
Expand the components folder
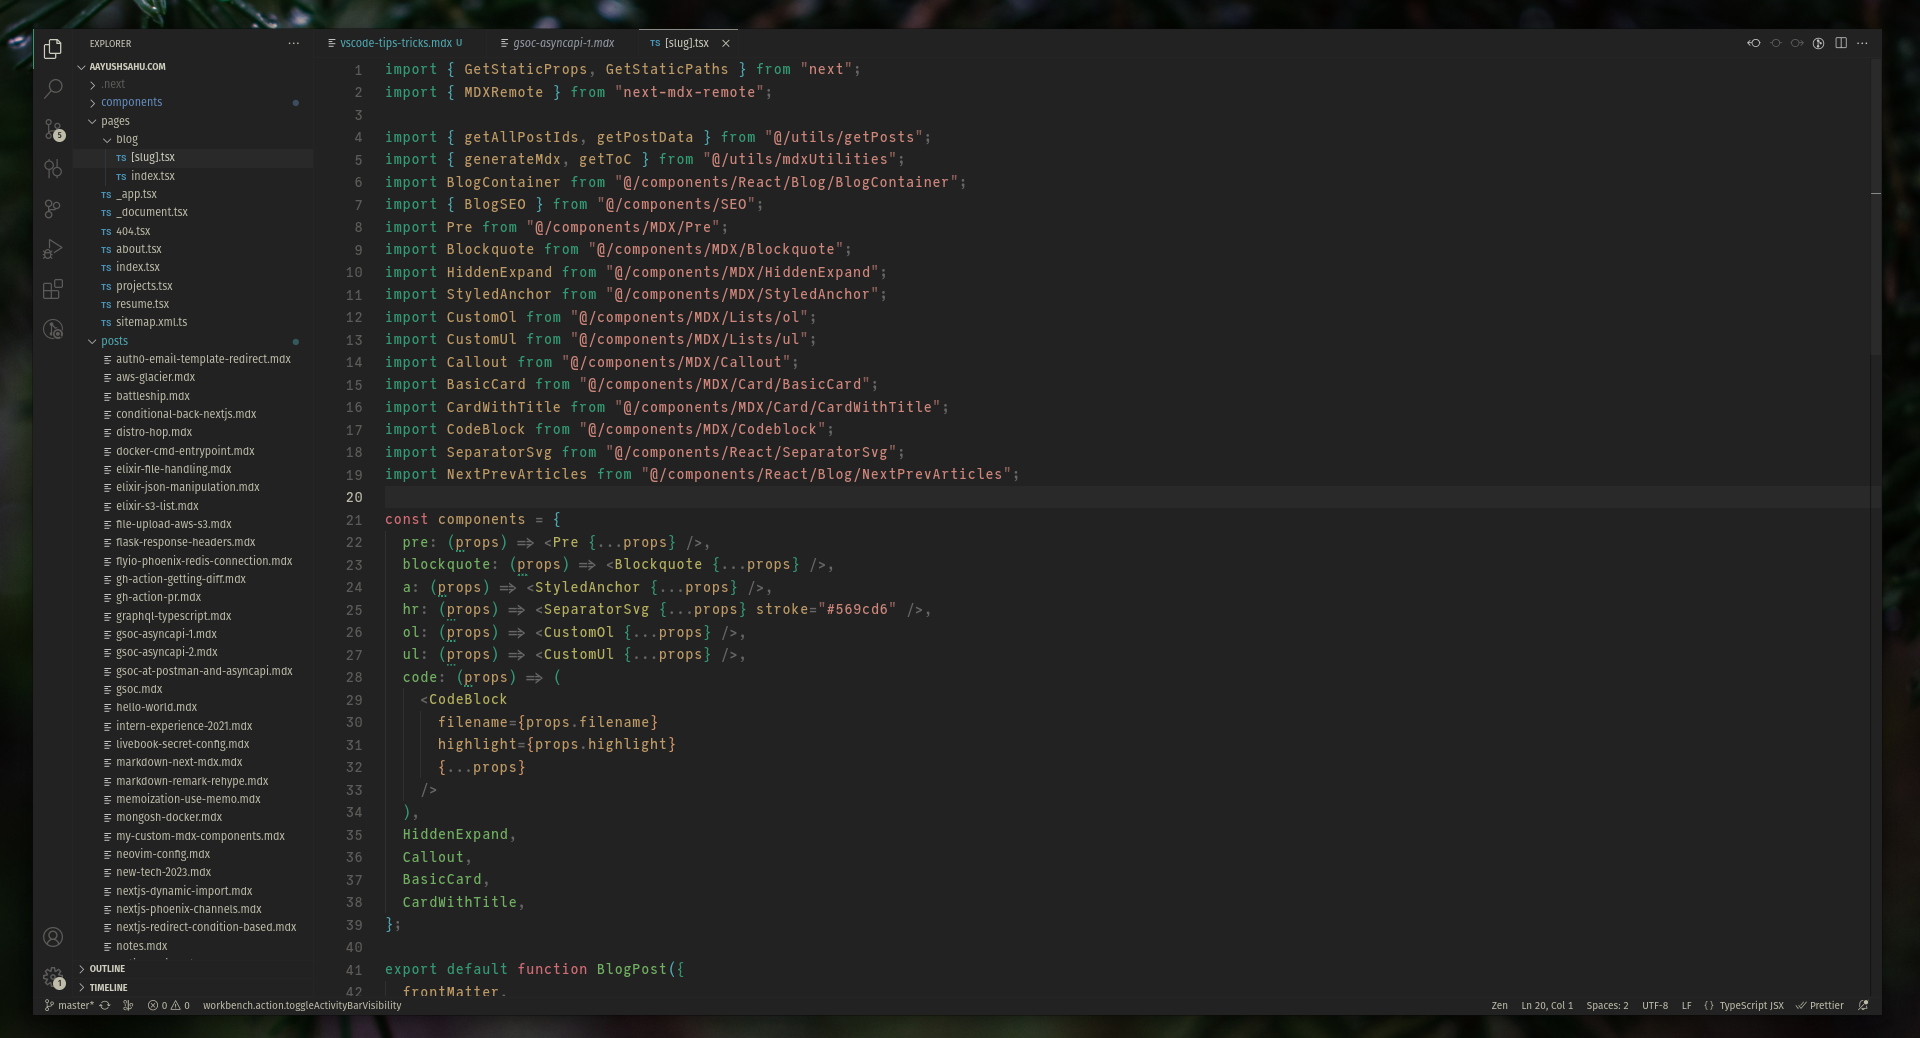tap(133, 101)
